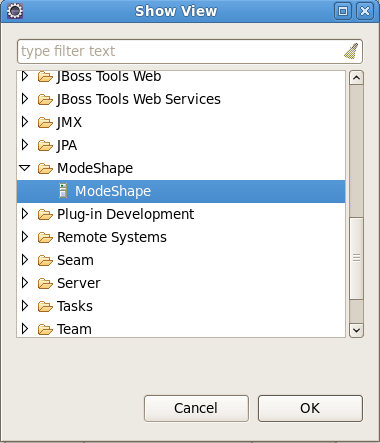Select the Plug-in Development label
The image size is (380, 443).
125,214
